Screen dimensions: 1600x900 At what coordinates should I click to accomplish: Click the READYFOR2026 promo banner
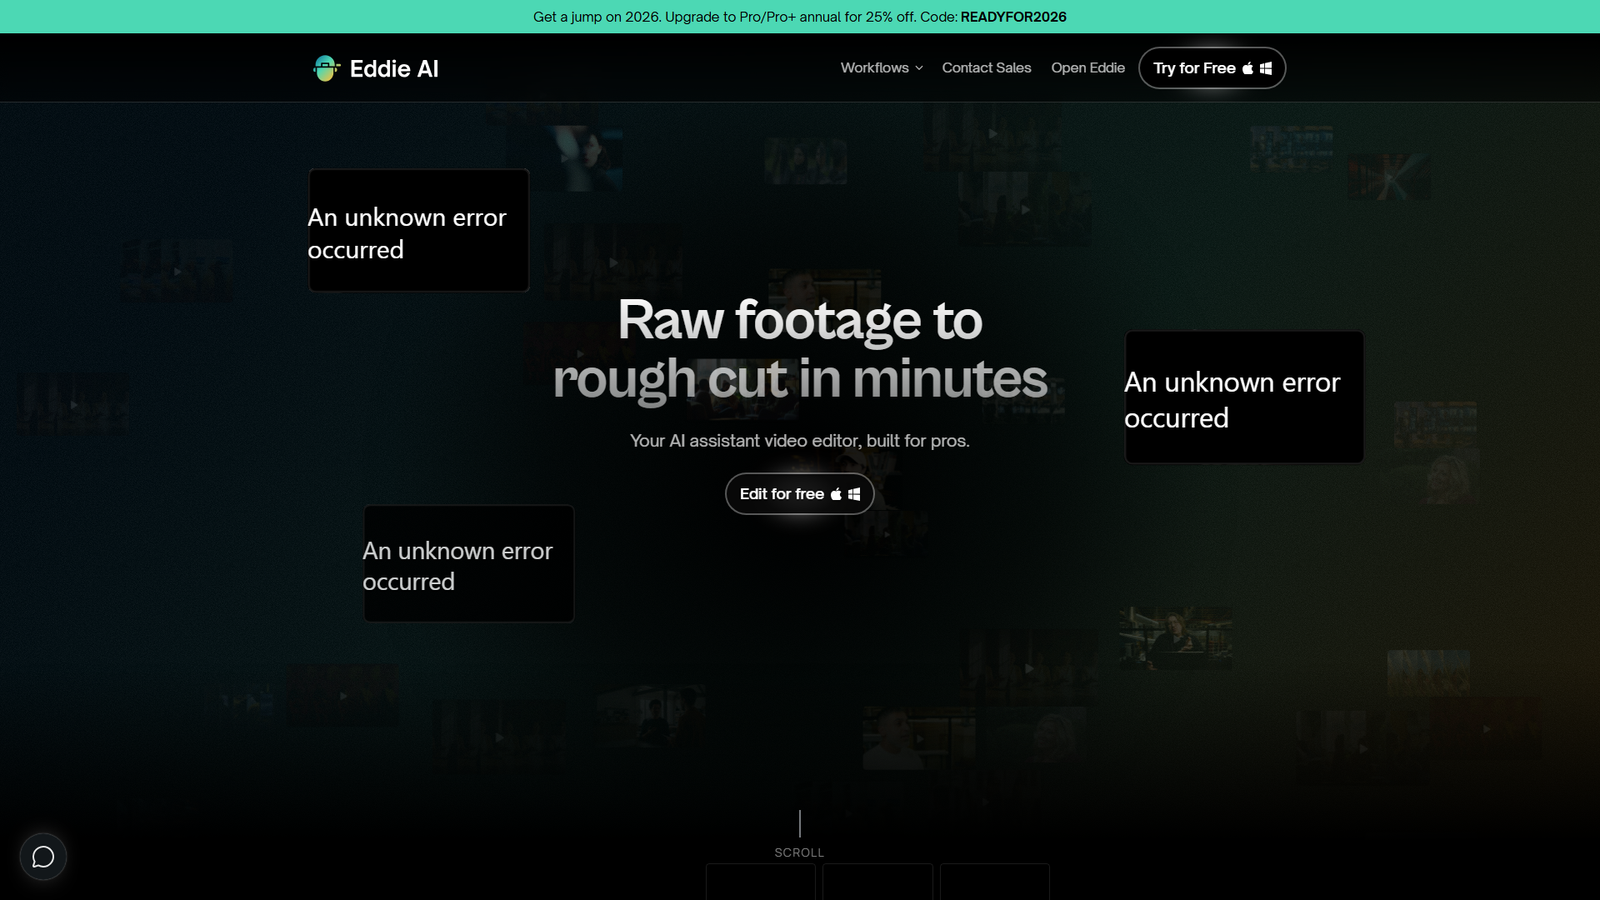click(x=1012, y=17)
